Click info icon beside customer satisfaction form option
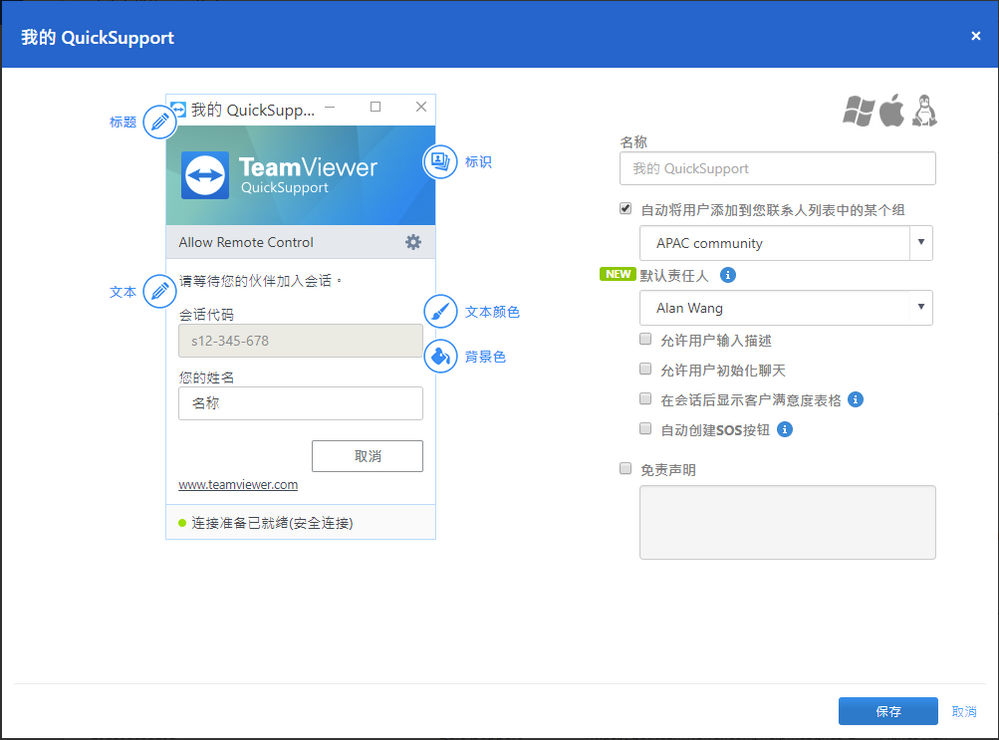The height and width of the screenshot is (740, 999). pos(856,400)
